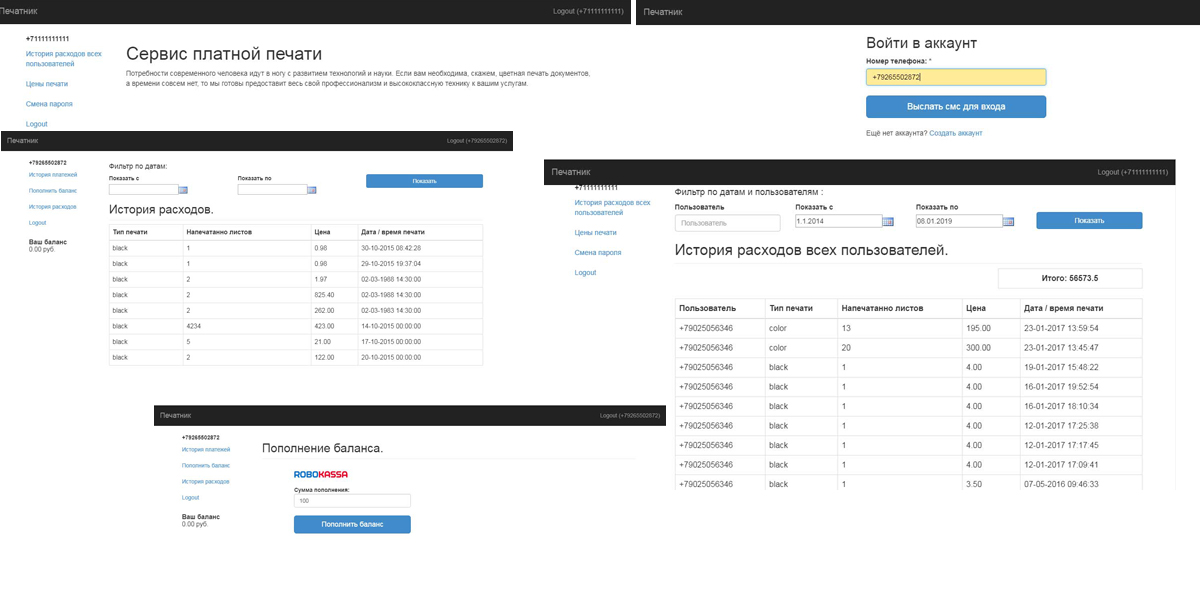This screenshot has width=1200, height=600.
Task: Click Печатник brand on Сервис платной печати page
Action: pos(19,11)
